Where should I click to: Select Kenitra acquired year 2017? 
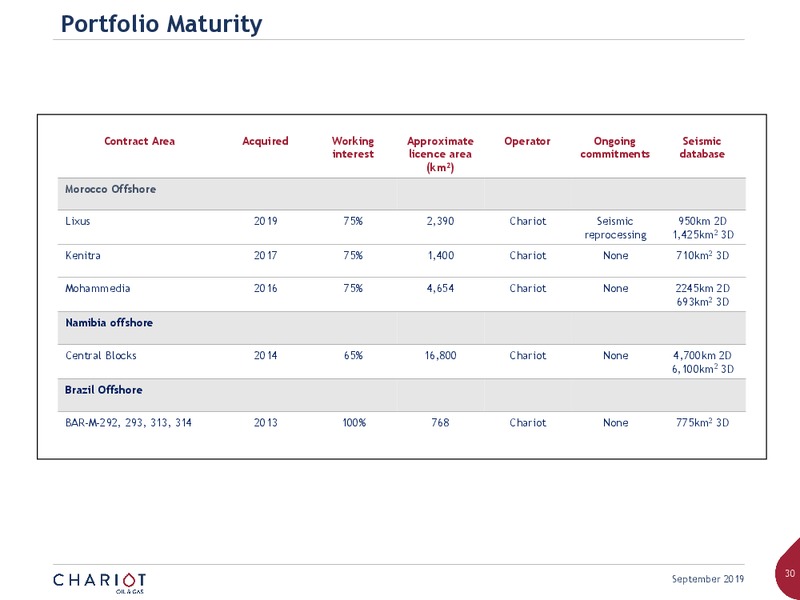(265, 255)
